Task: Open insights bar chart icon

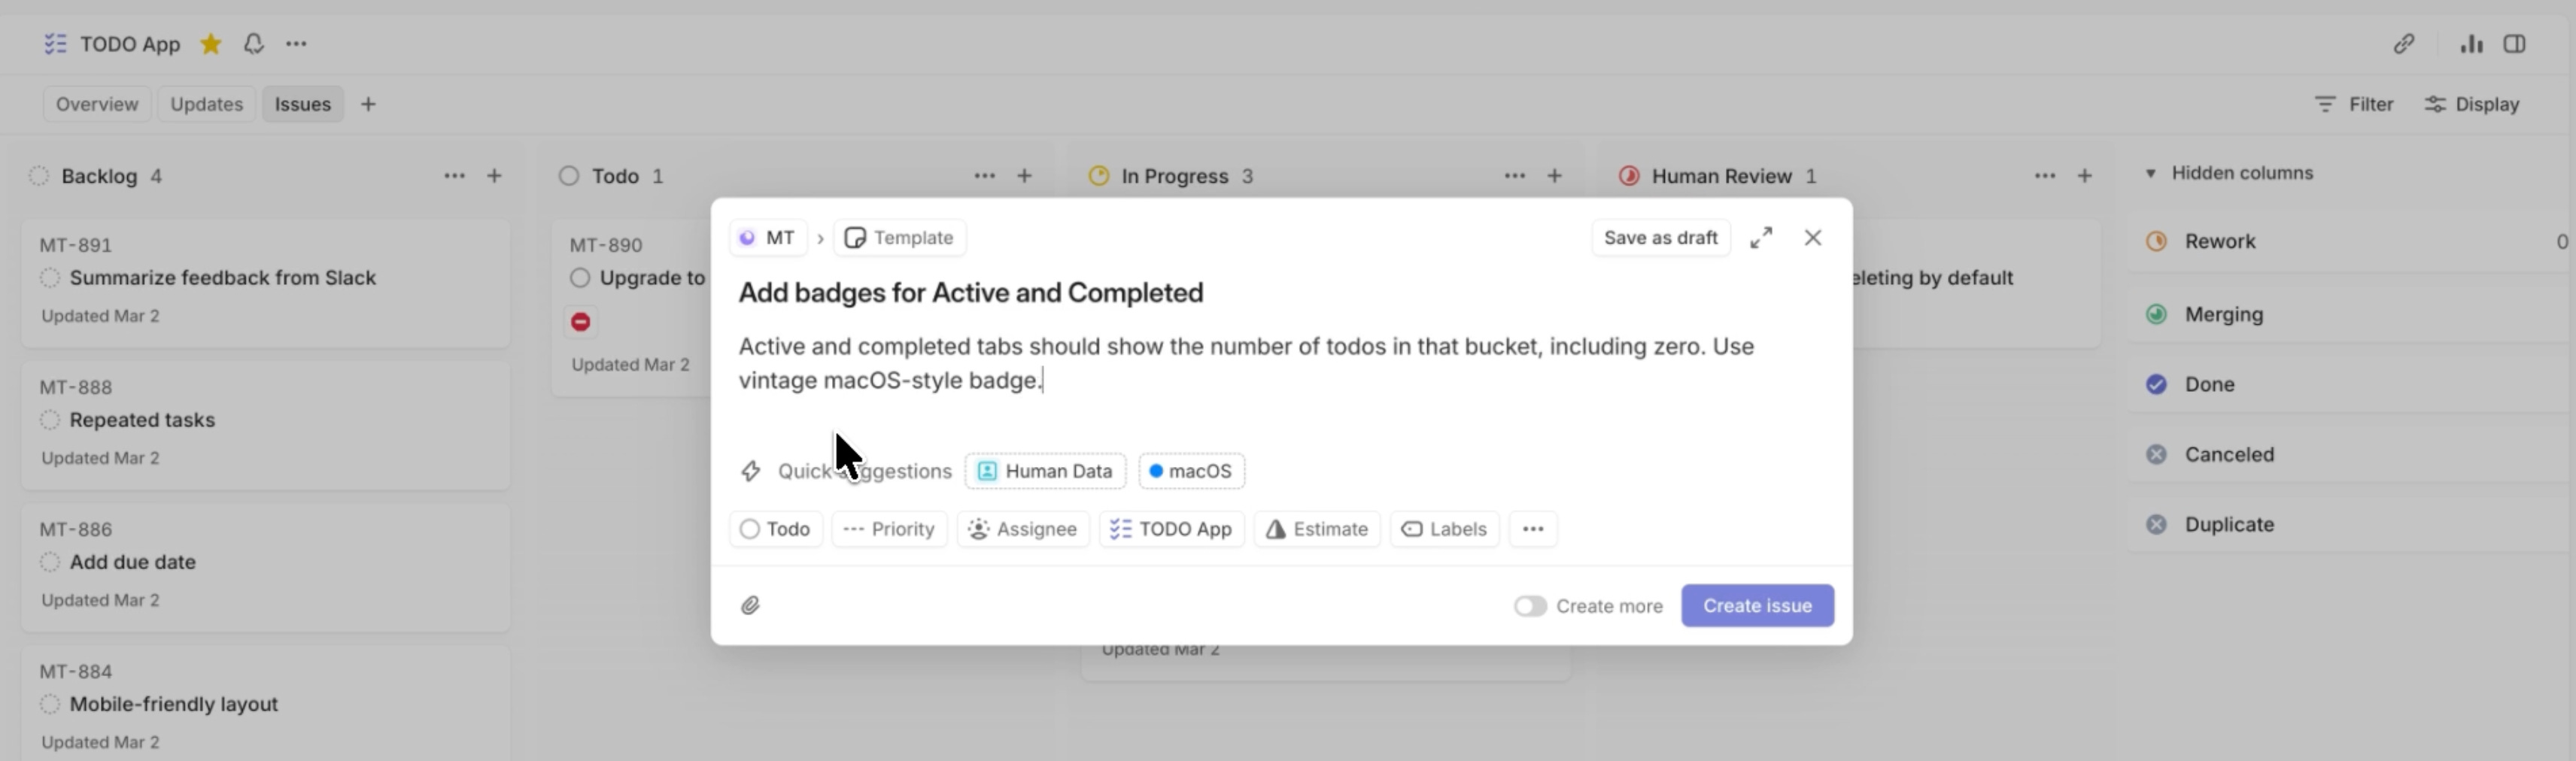Action: 2471,44
